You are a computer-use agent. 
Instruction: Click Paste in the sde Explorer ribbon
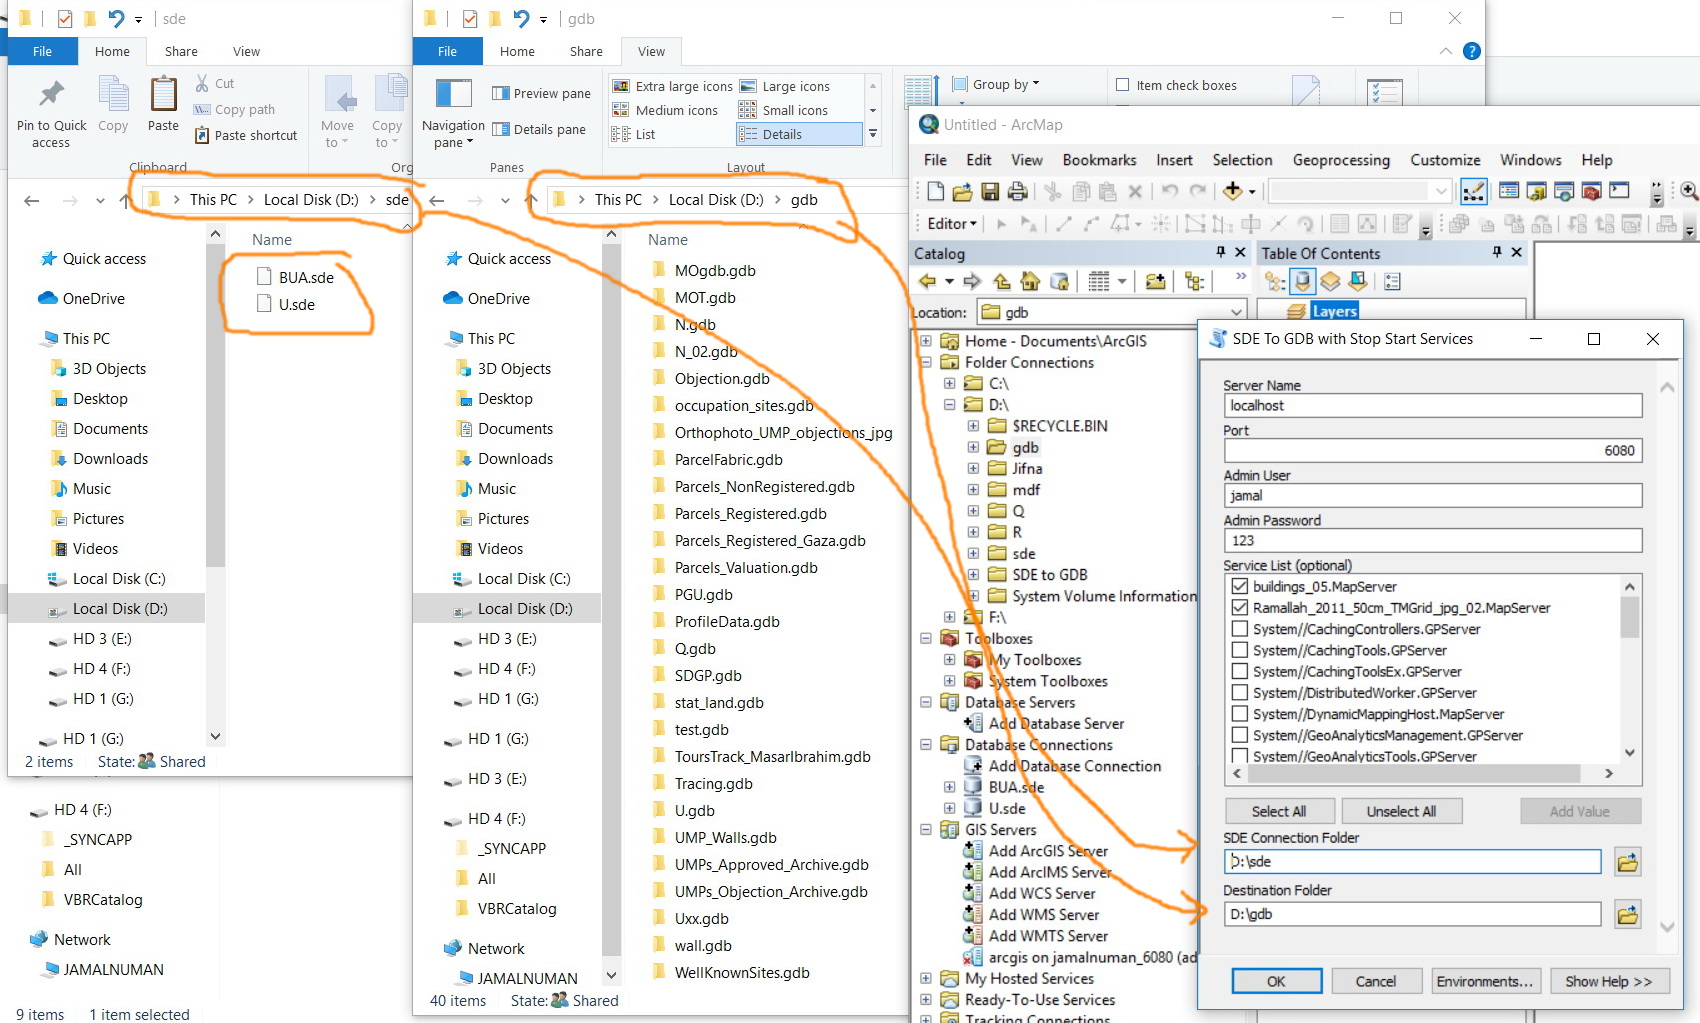pos(163,105)
